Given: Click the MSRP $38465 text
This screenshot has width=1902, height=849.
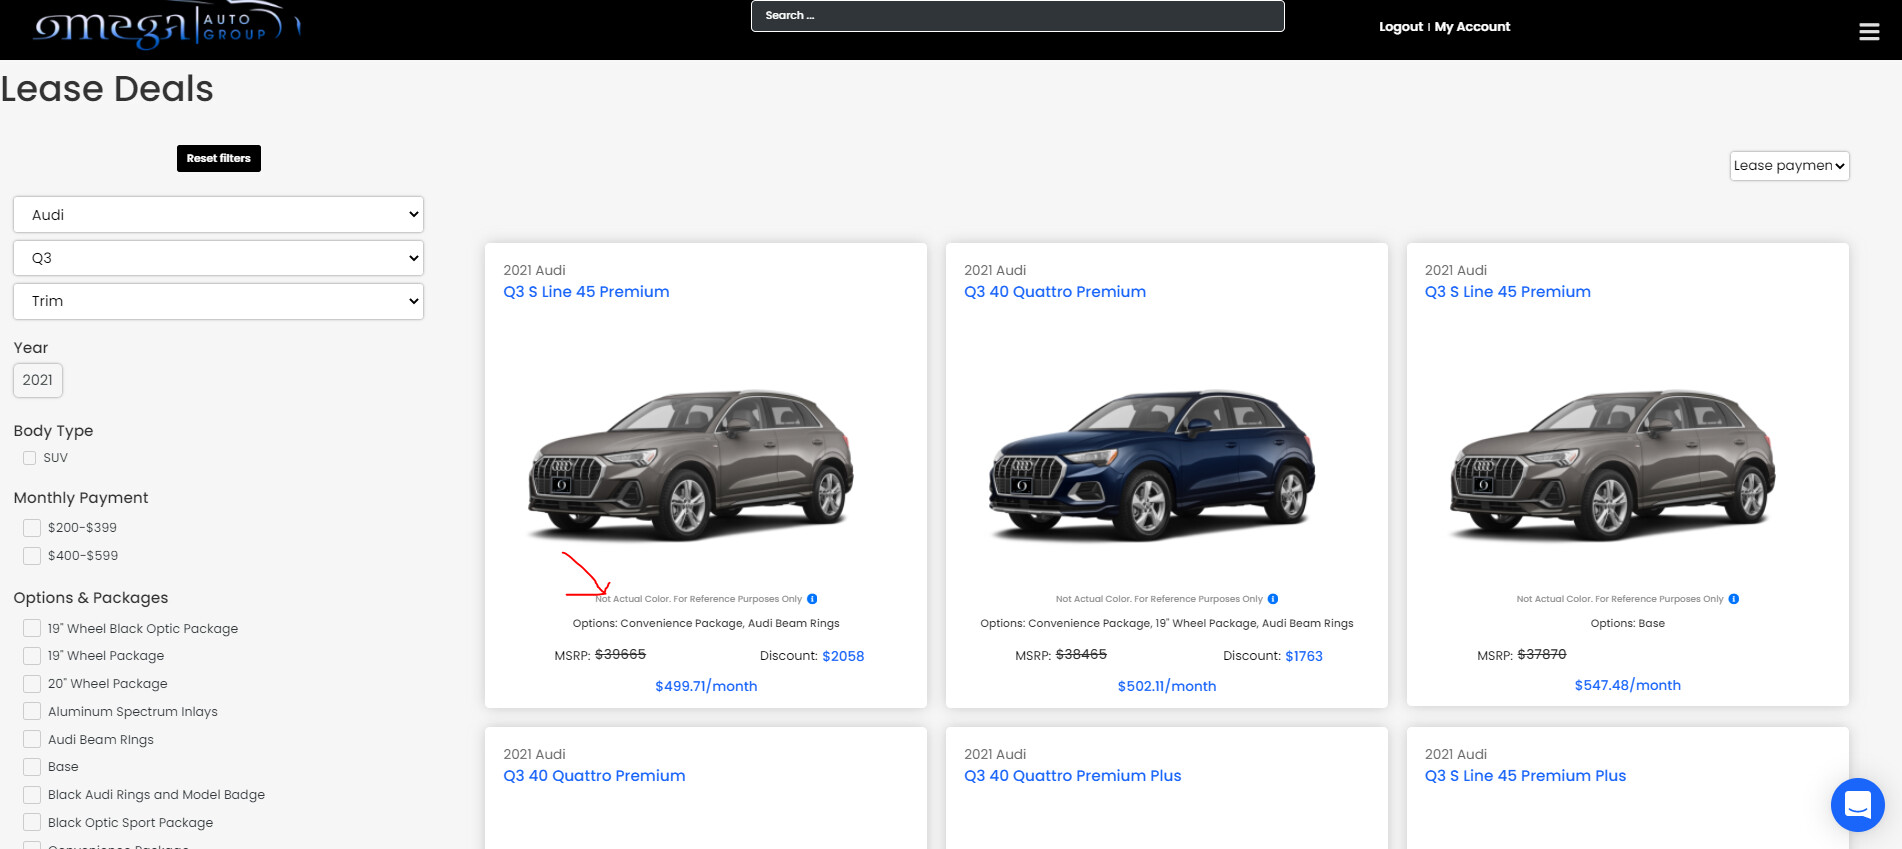Looking at the screenshot, I should coord(1061,655).
